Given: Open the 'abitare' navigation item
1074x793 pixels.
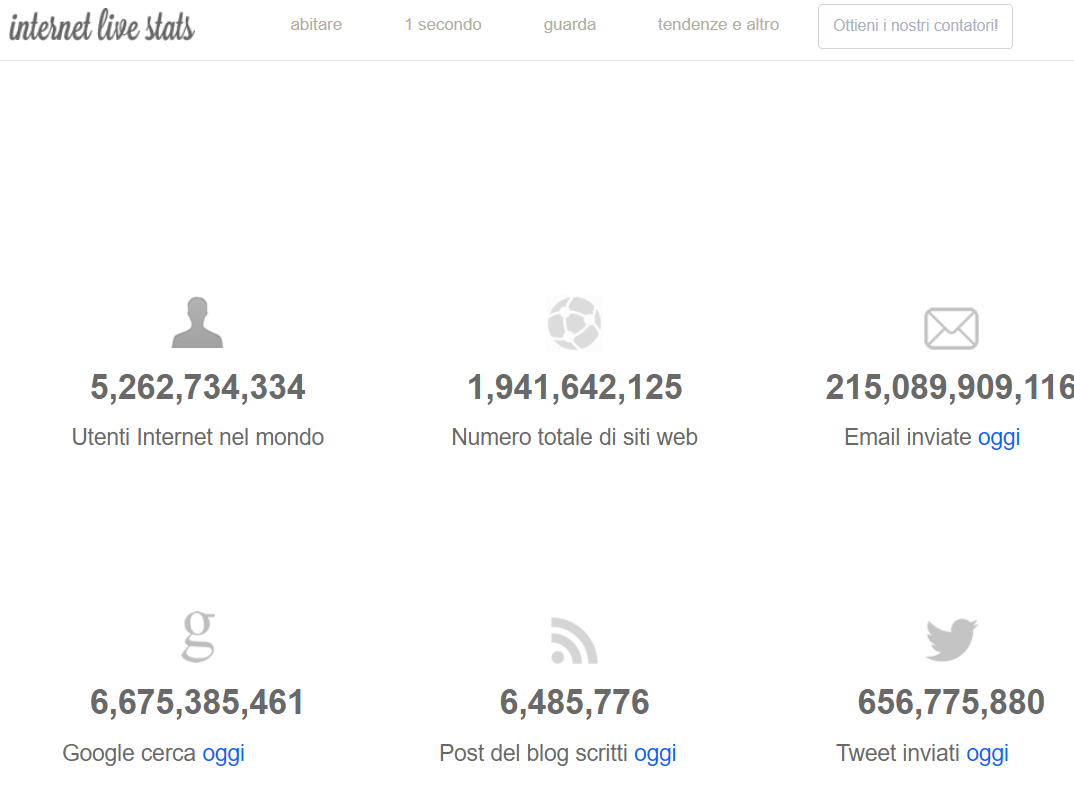Looking at the screenshot, I should coord(316,25).
